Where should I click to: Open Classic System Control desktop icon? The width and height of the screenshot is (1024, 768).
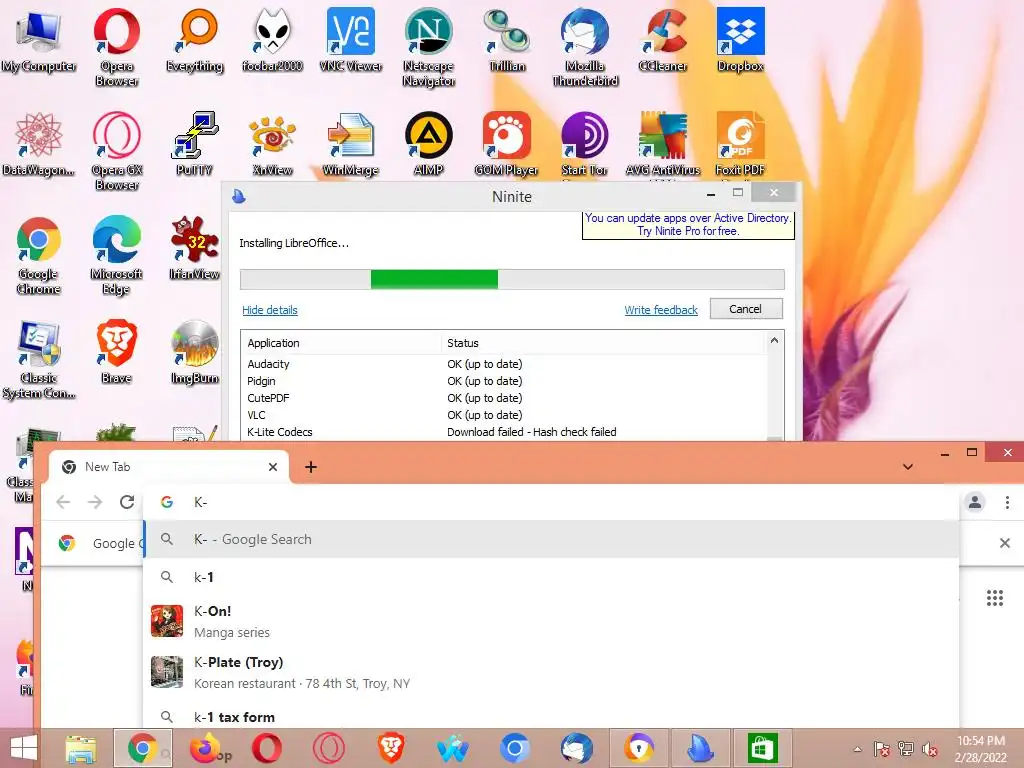39,359
